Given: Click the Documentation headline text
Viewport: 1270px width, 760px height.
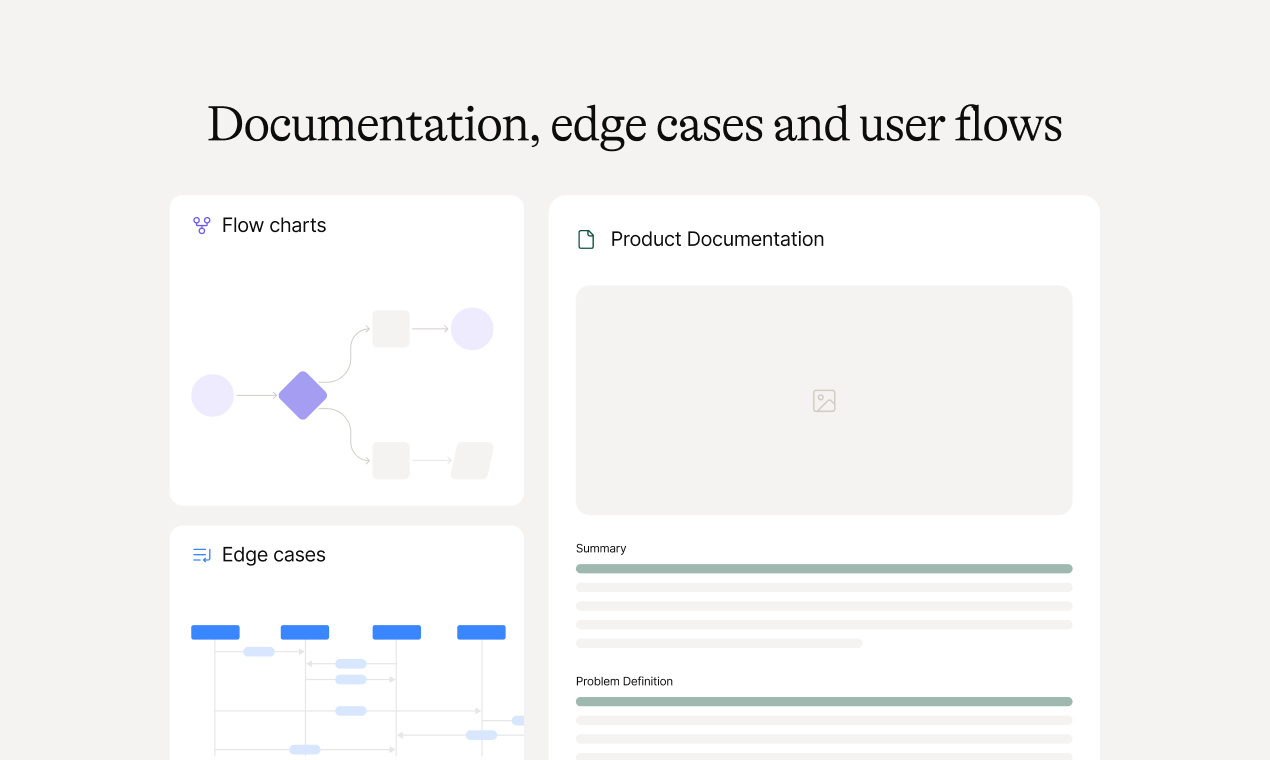Looking at the screenshot, I should click(x=634, y=125).
